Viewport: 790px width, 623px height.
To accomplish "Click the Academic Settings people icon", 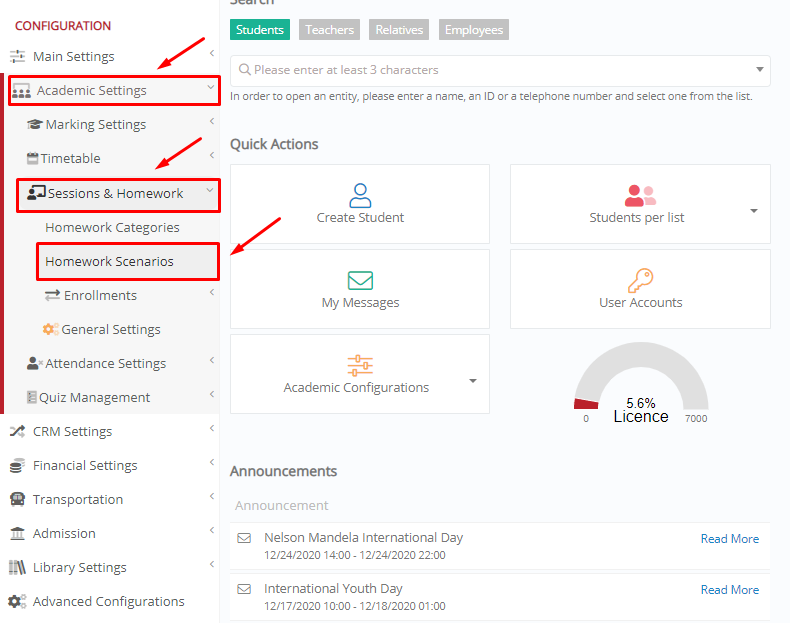I will (x=21, y=91).
